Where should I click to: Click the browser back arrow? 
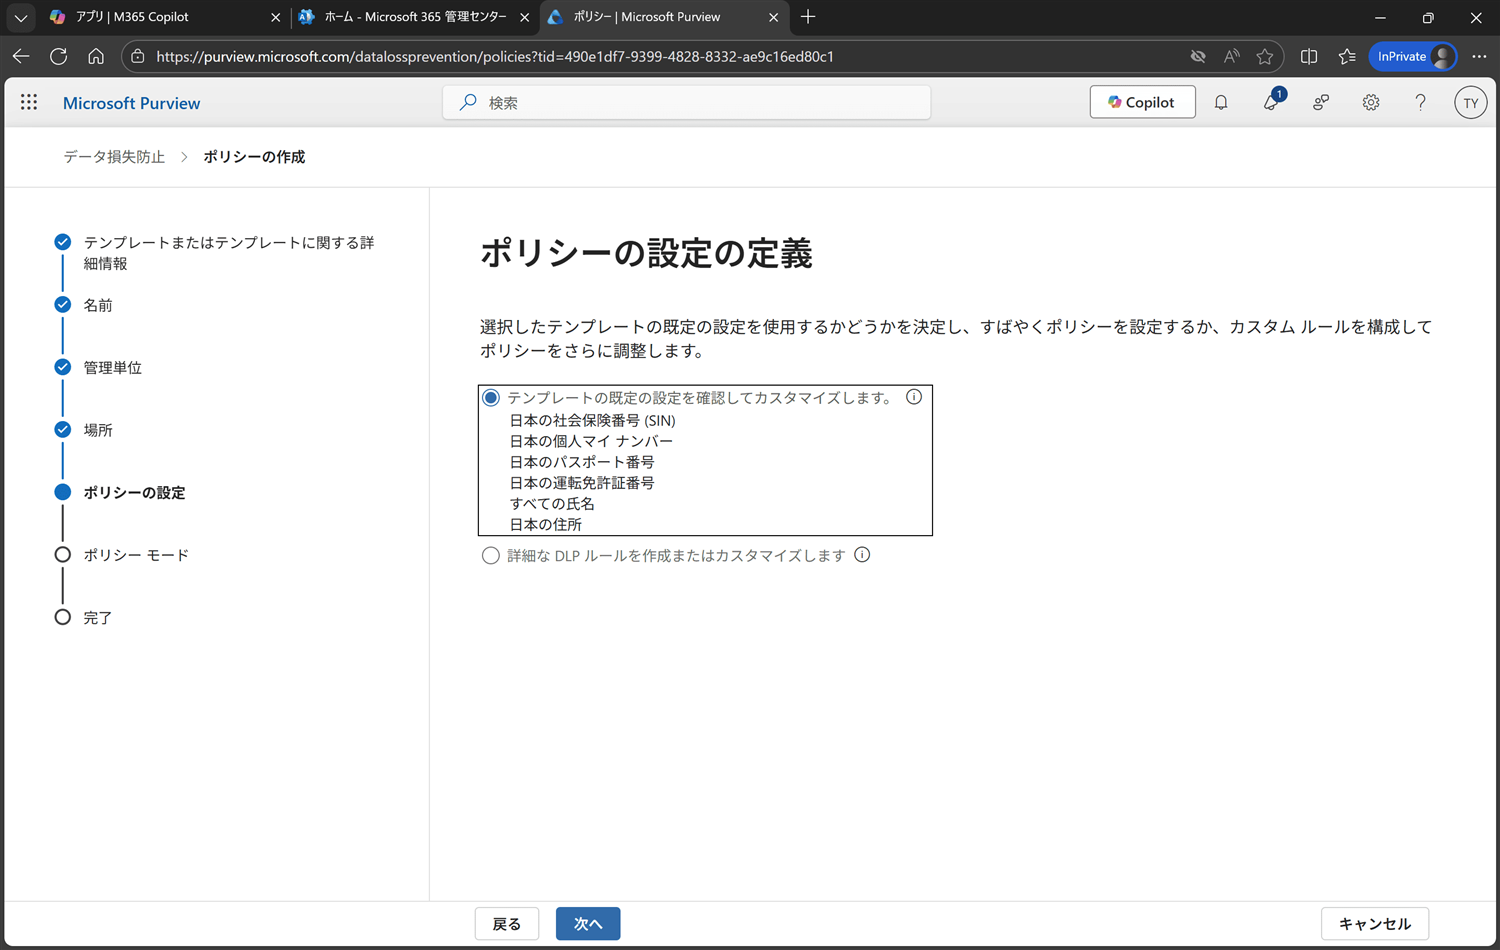21,57
